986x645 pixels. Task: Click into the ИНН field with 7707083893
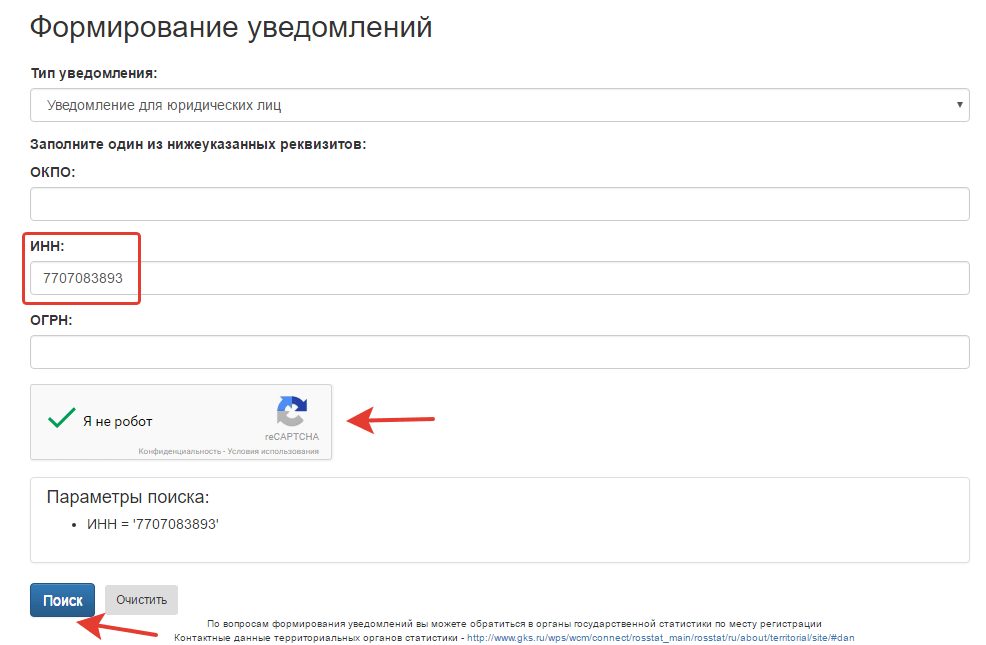[498, 278]
